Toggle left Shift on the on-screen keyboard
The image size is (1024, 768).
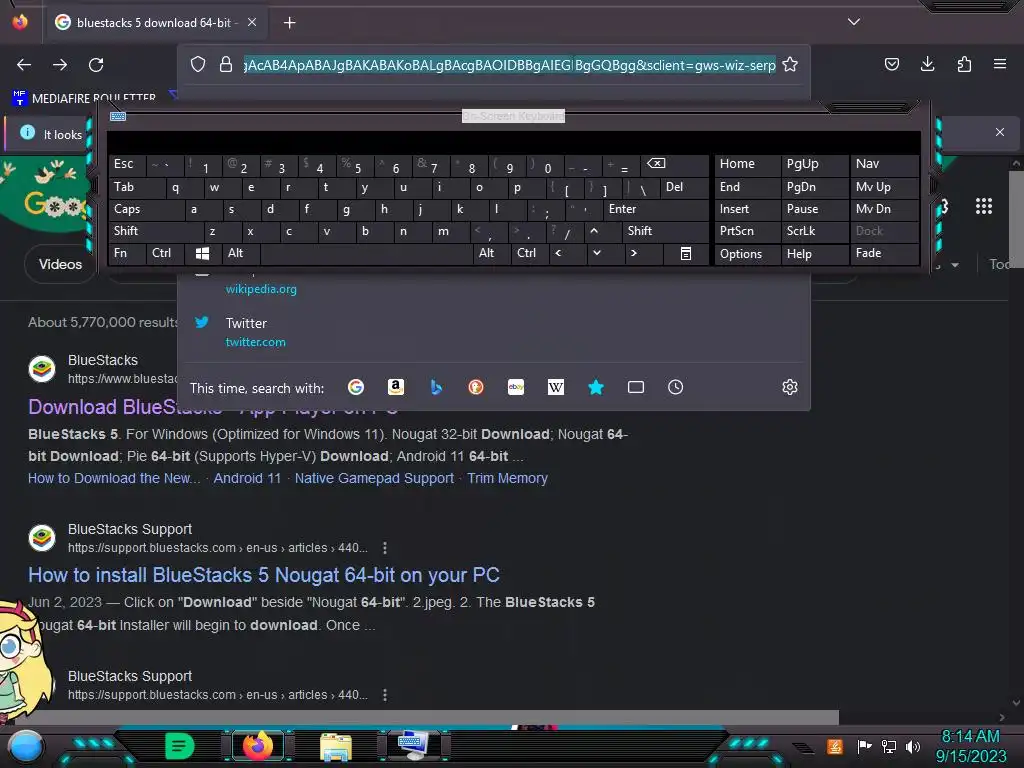tap(156, 231)
